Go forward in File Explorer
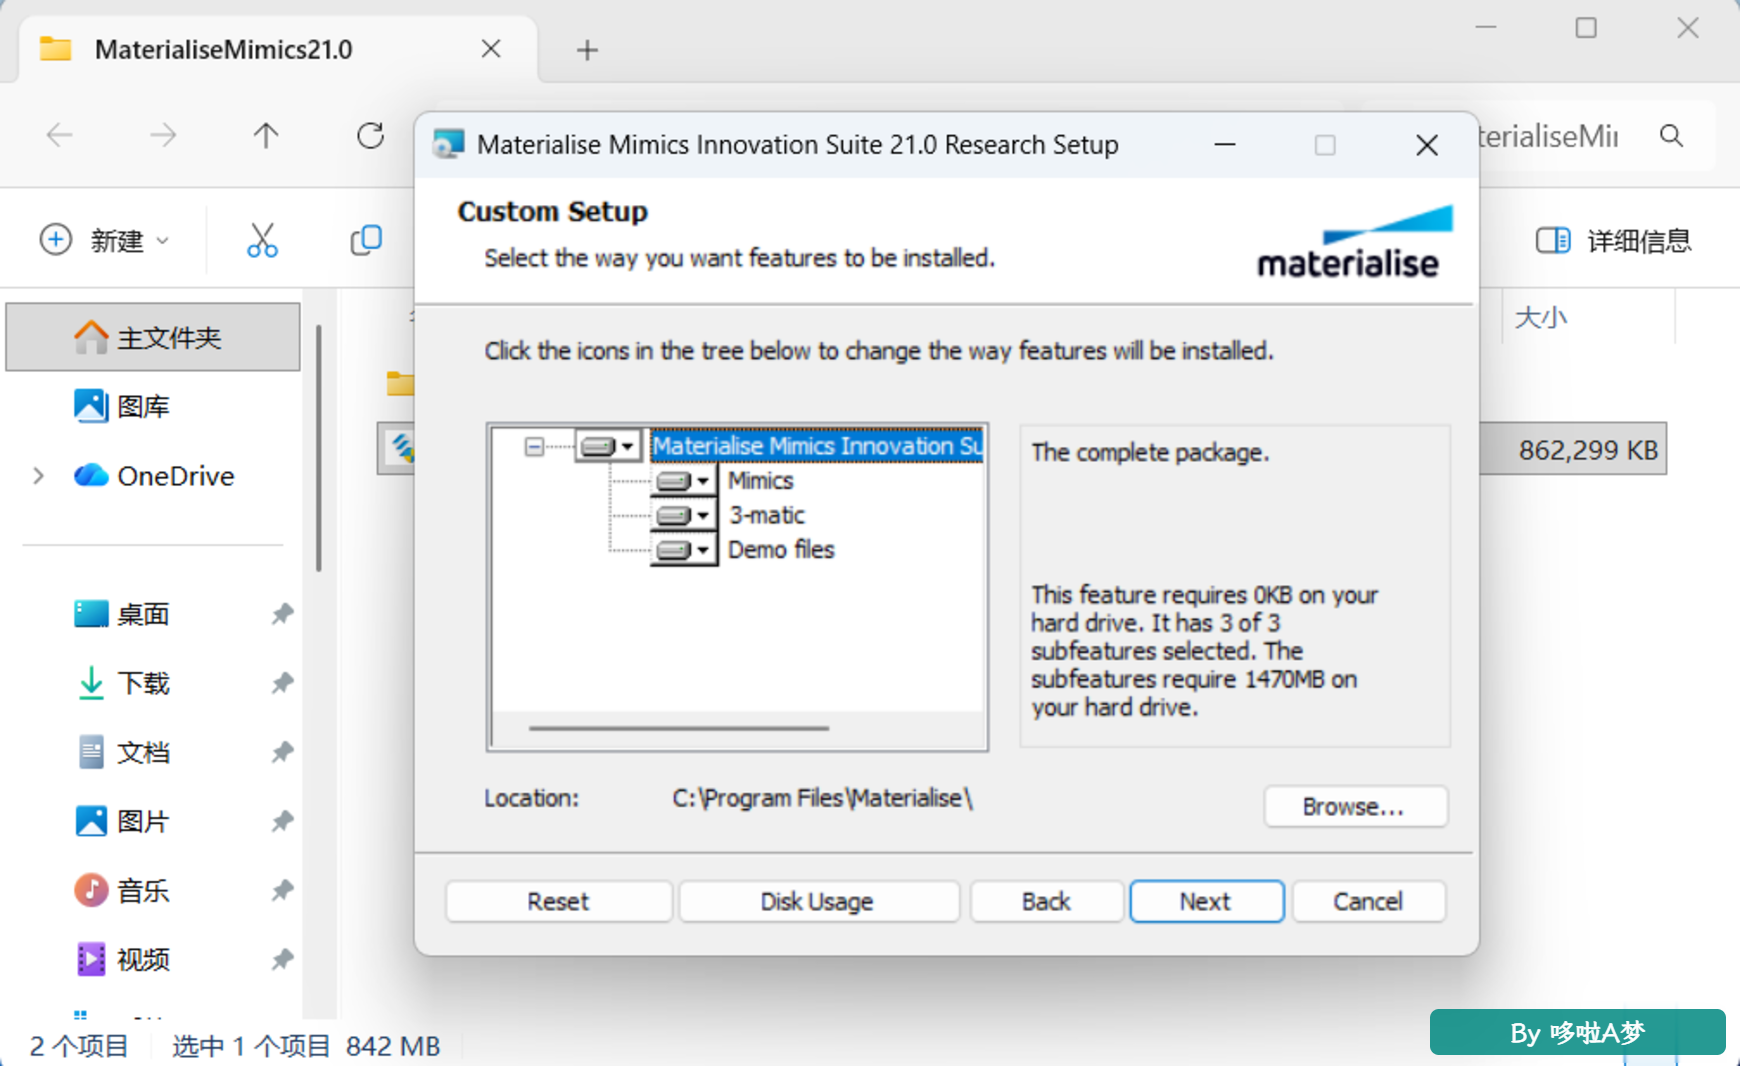The image size is (1740, 1066). pos(162,135)
